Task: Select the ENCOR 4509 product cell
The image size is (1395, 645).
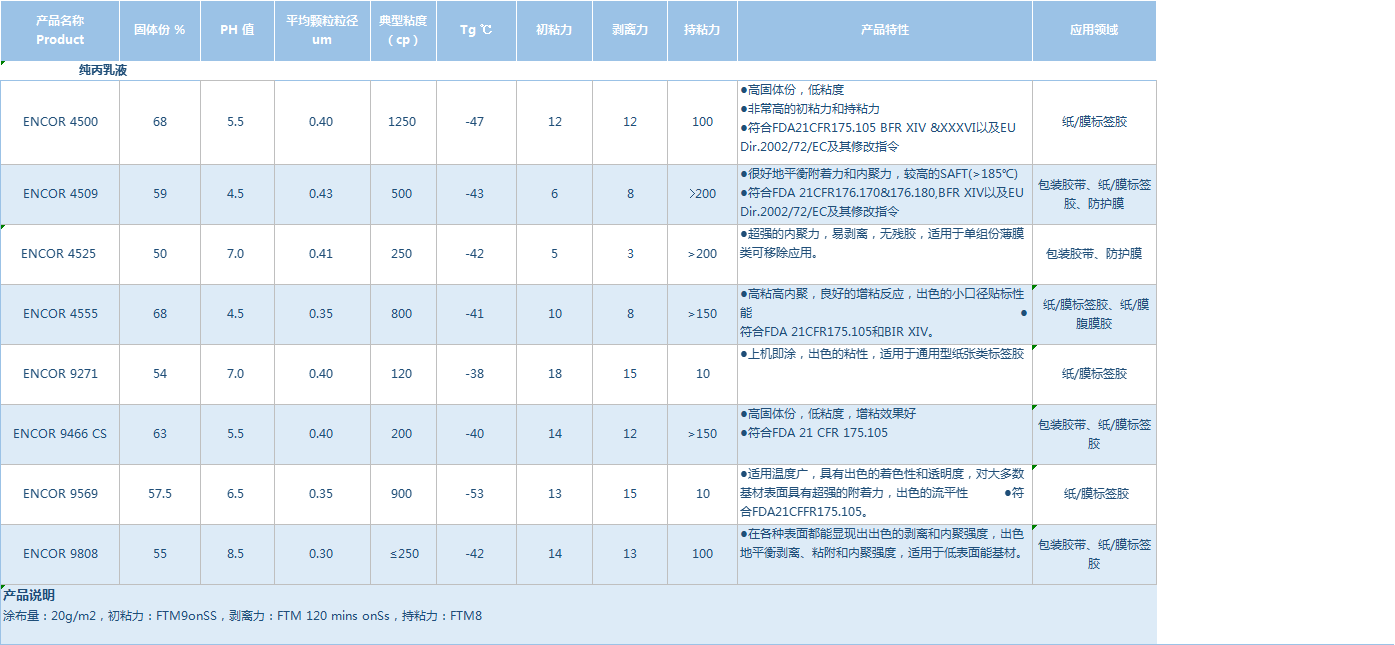Action: click(60, 194)
